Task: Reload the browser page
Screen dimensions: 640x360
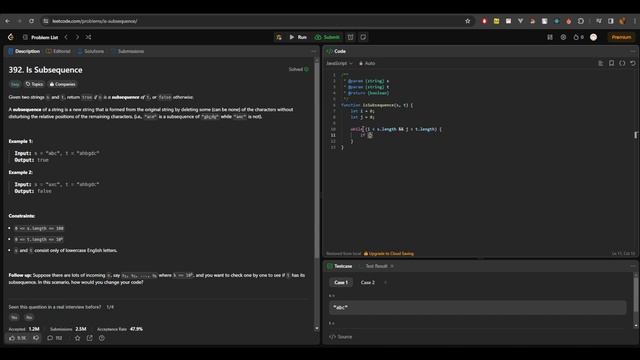Action: 31,21
